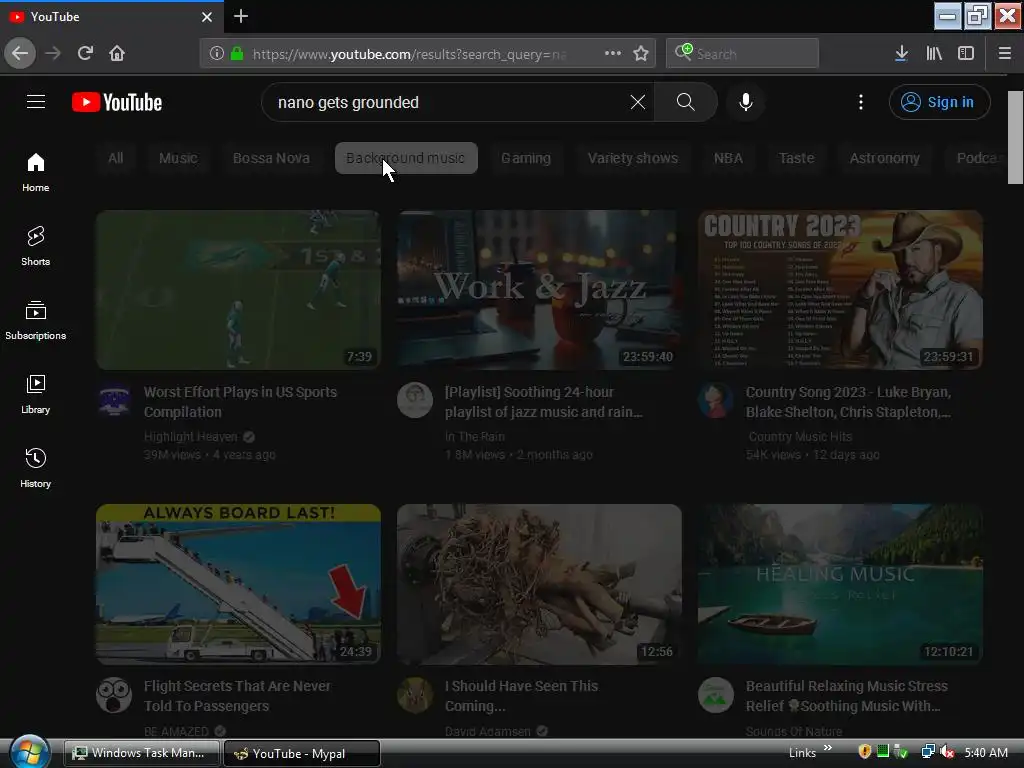The image size is (1024, 768).
Task: Open Library in the sidebar
Action: point(36,394)
